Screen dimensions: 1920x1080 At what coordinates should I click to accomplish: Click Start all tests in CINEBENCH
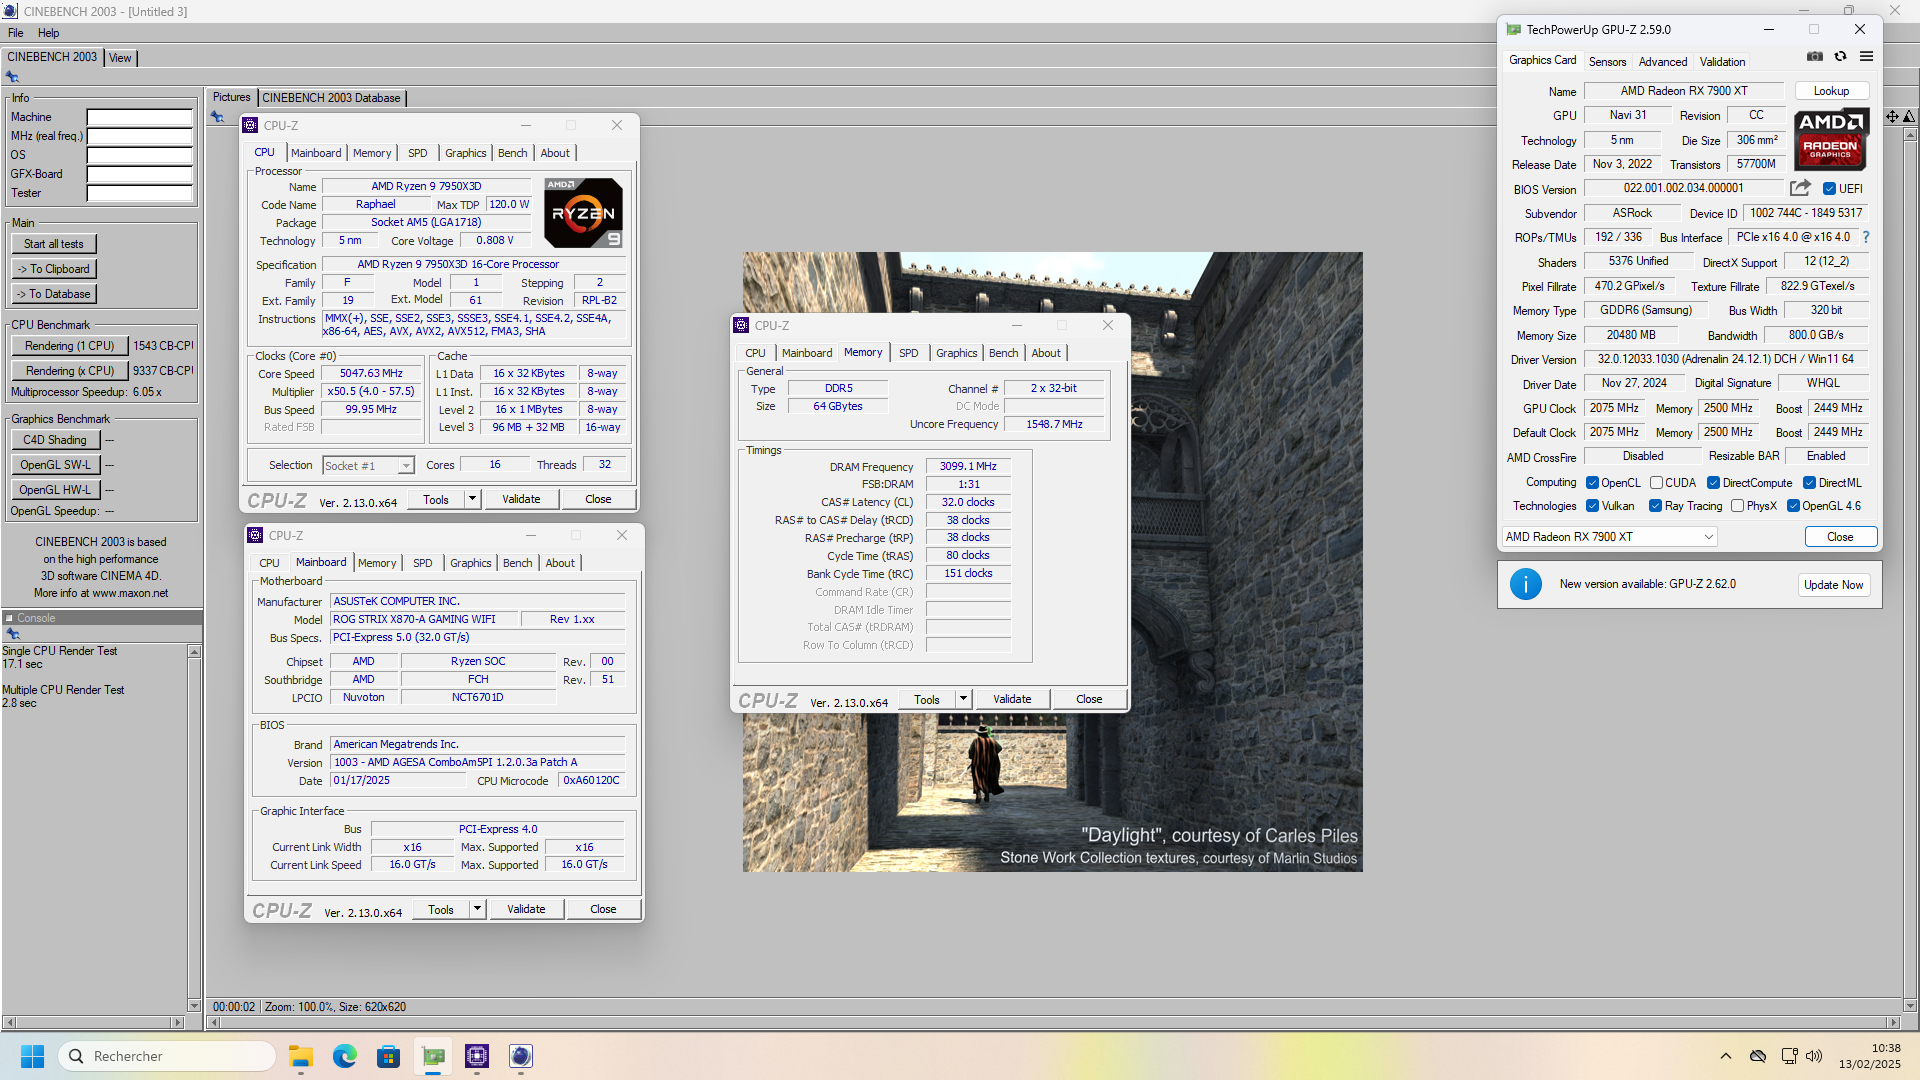point(54,244)
